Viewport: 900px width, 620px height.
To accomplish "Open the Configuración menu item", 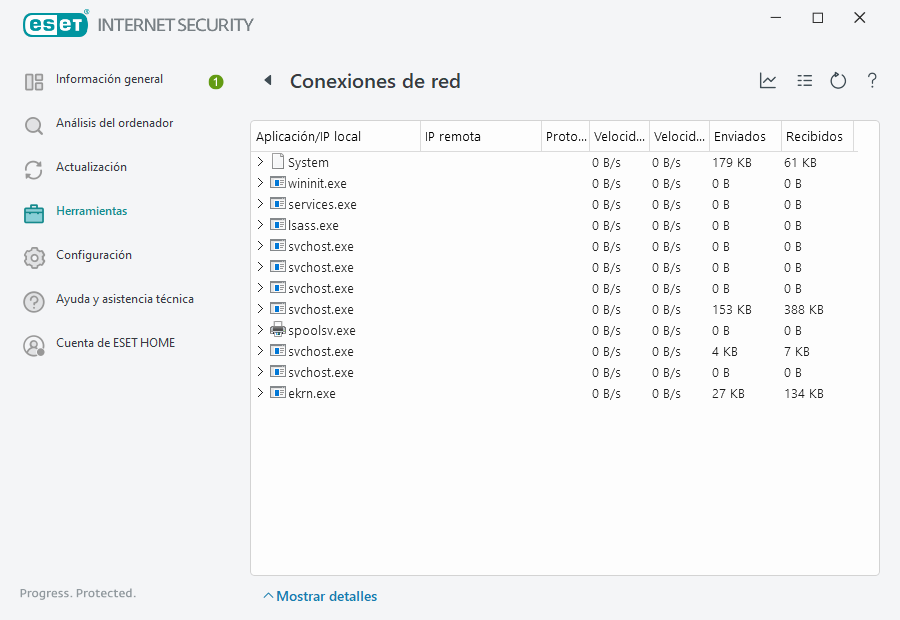I will pyautogui.click(x=94, y=255).
